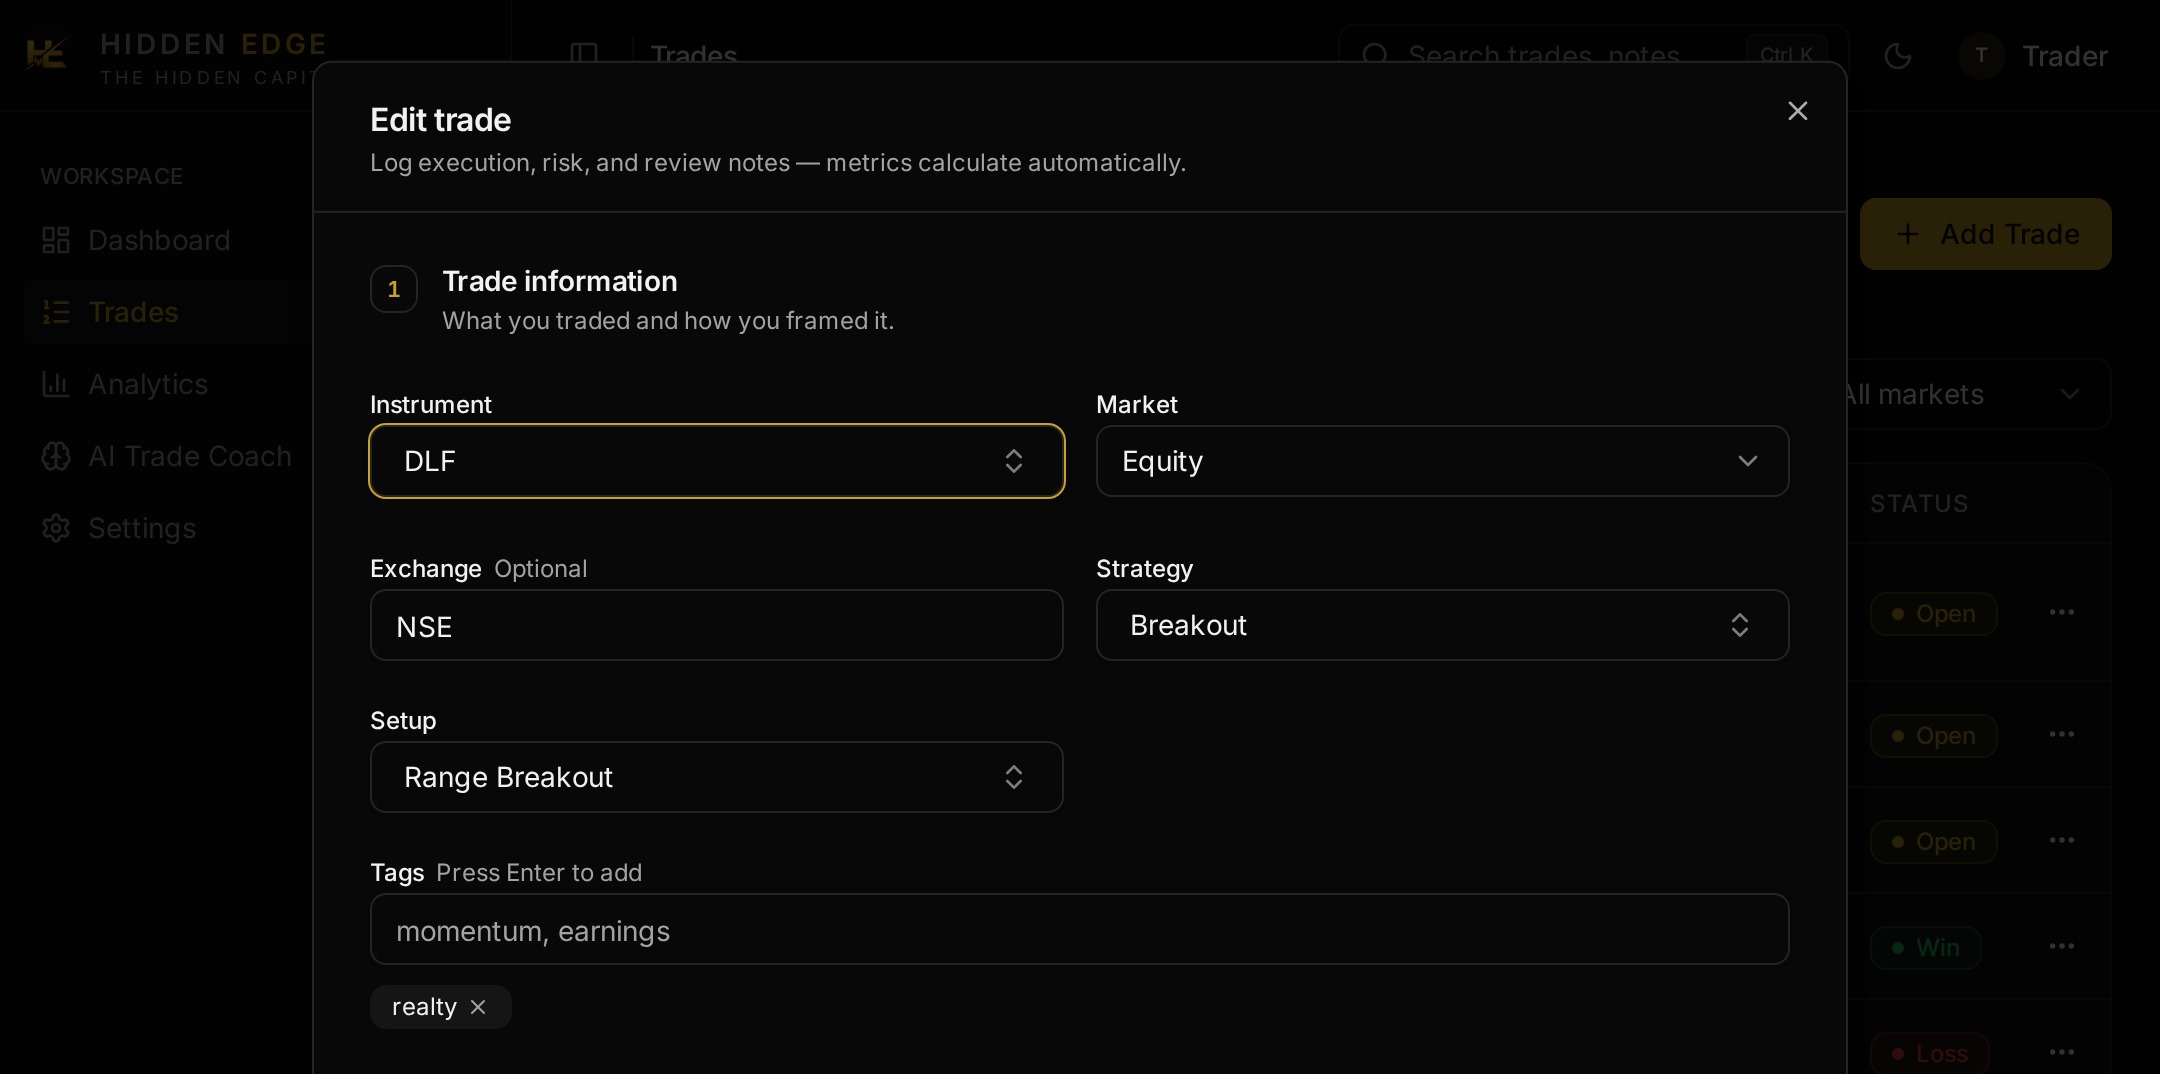Open actions menu for Loss trade row
The width and height of the screenshot is (2160, 1074).
click(x=2061, y=1052)
